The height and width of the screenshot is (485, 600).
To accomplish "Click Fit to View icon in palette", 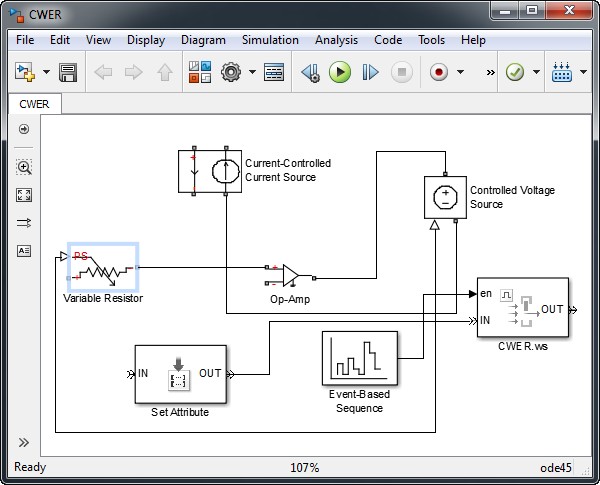I will point(24,195).
